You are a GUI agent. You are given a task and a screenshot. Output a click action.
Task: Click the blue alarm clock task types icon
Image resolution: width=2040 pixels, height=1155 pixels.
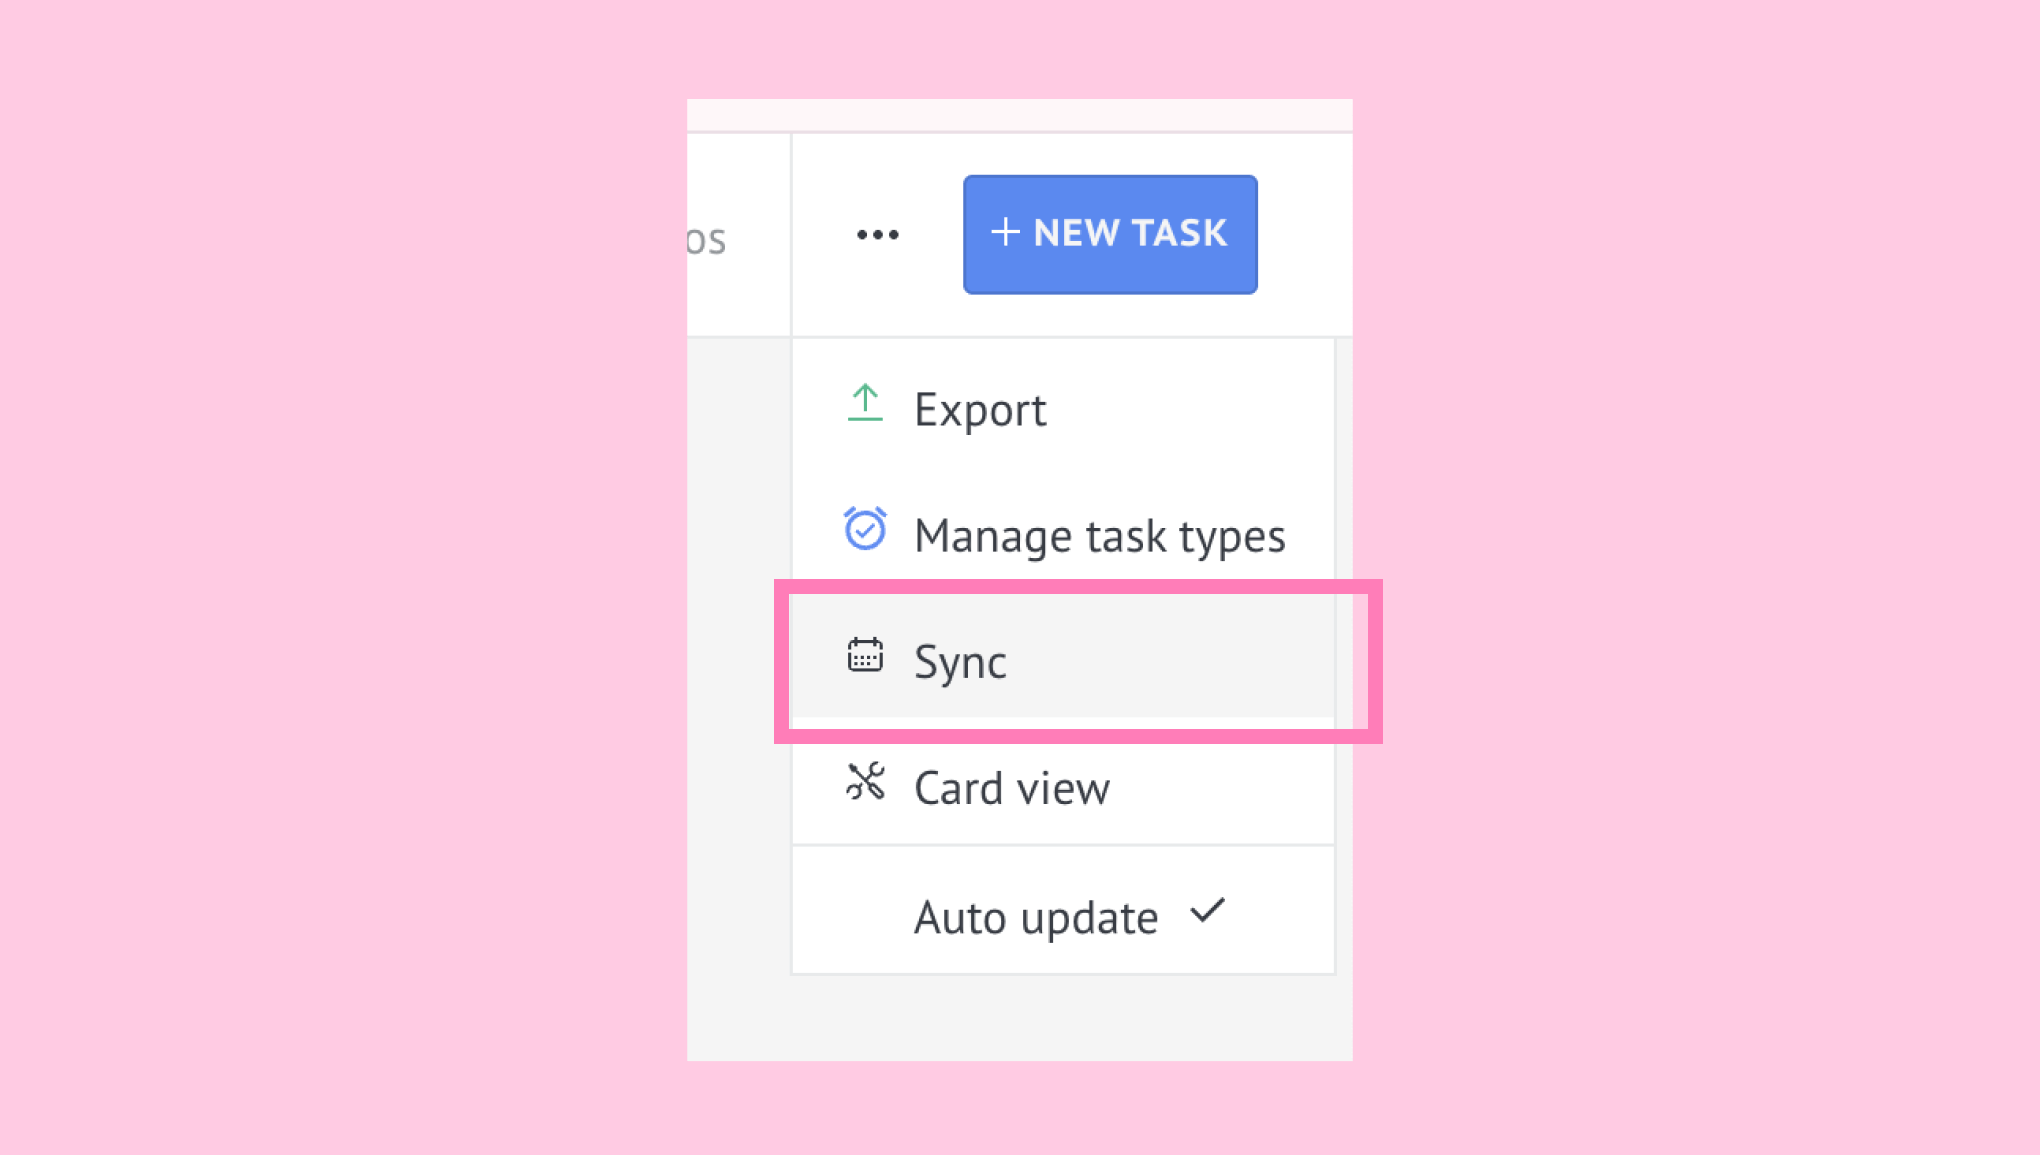pos(865,529)
